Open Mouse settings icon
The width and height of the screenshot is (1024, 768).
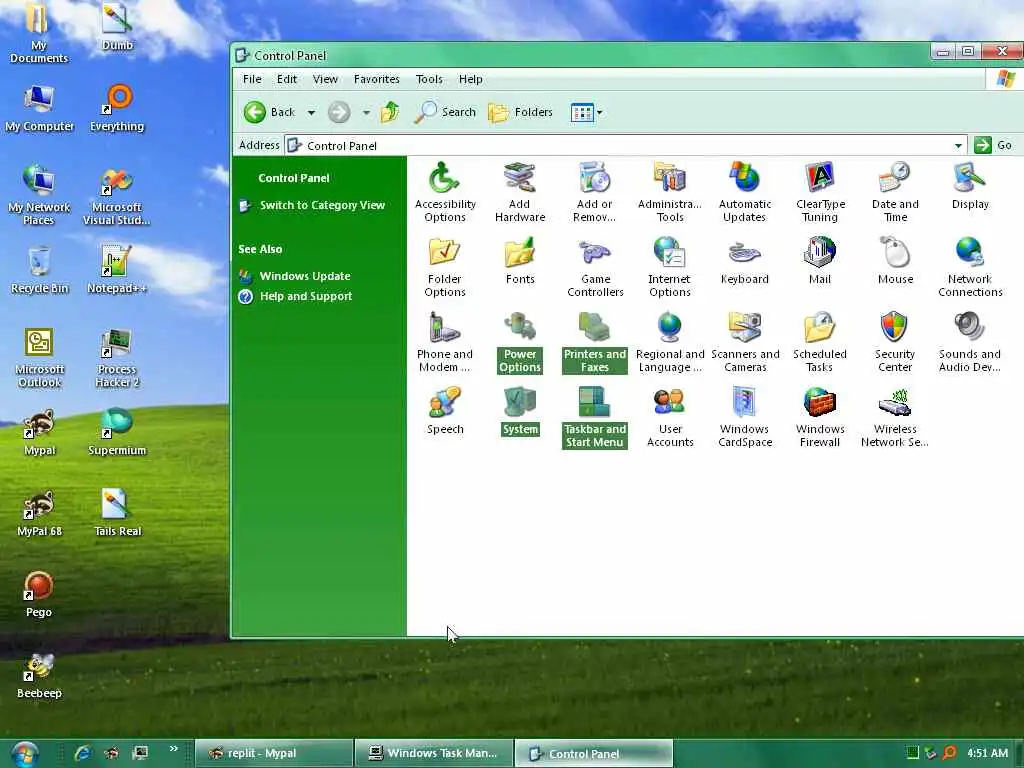coord(895,261)
